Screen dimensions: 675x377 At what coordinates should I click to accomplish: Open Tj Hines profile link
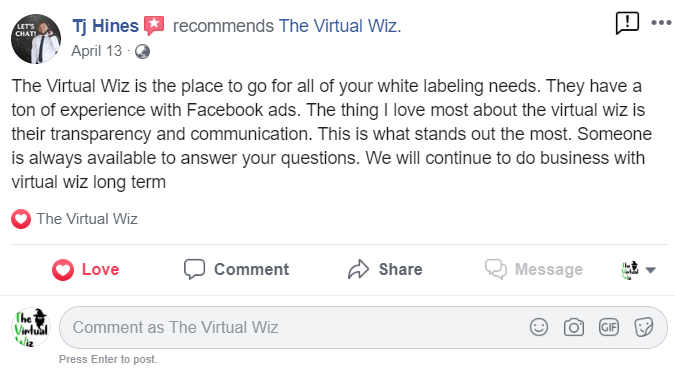pyautogui.click(x=105, y=26)
